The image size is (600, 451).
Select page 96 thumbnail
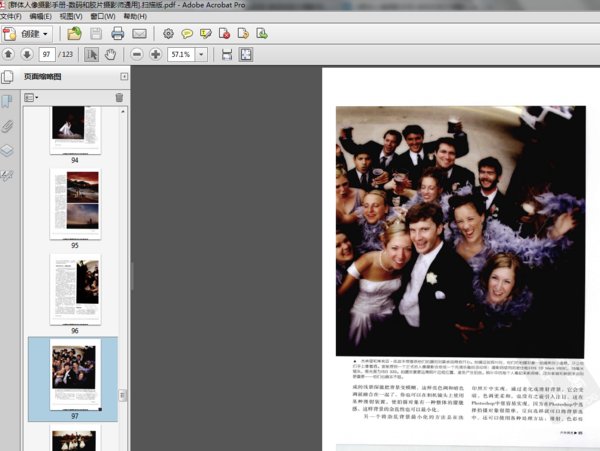pos(75,289)
